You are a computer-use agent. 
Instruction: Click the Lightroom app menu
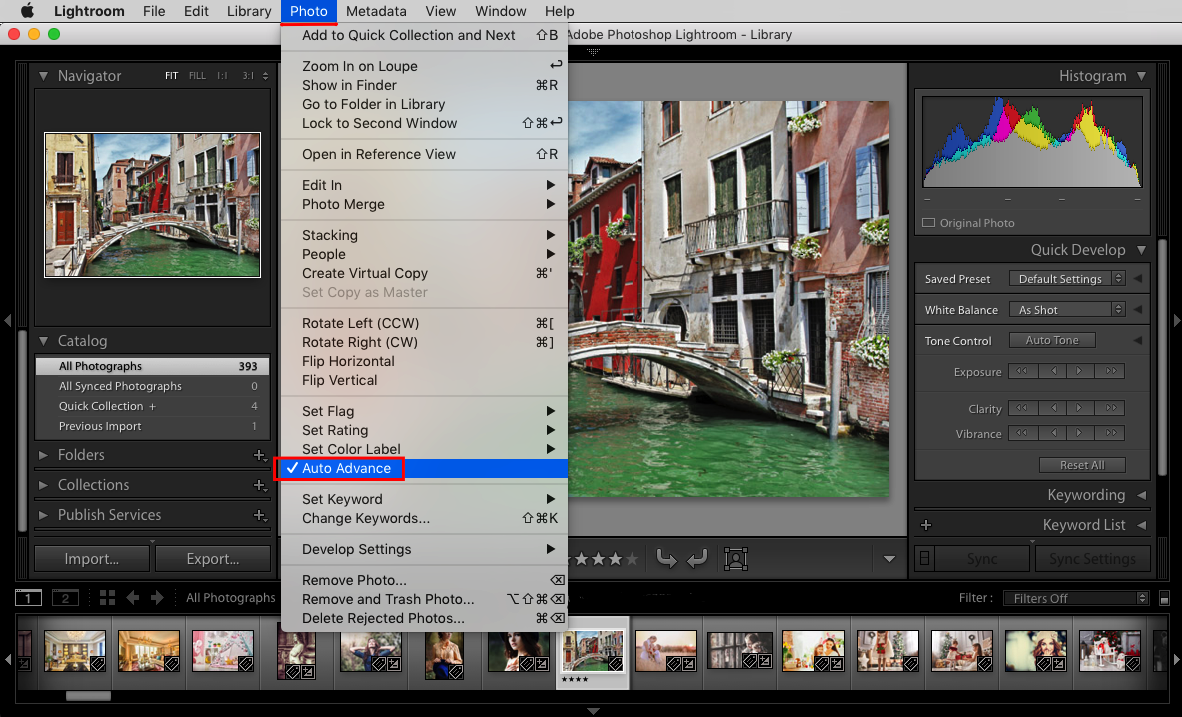[x=89, y=11]
